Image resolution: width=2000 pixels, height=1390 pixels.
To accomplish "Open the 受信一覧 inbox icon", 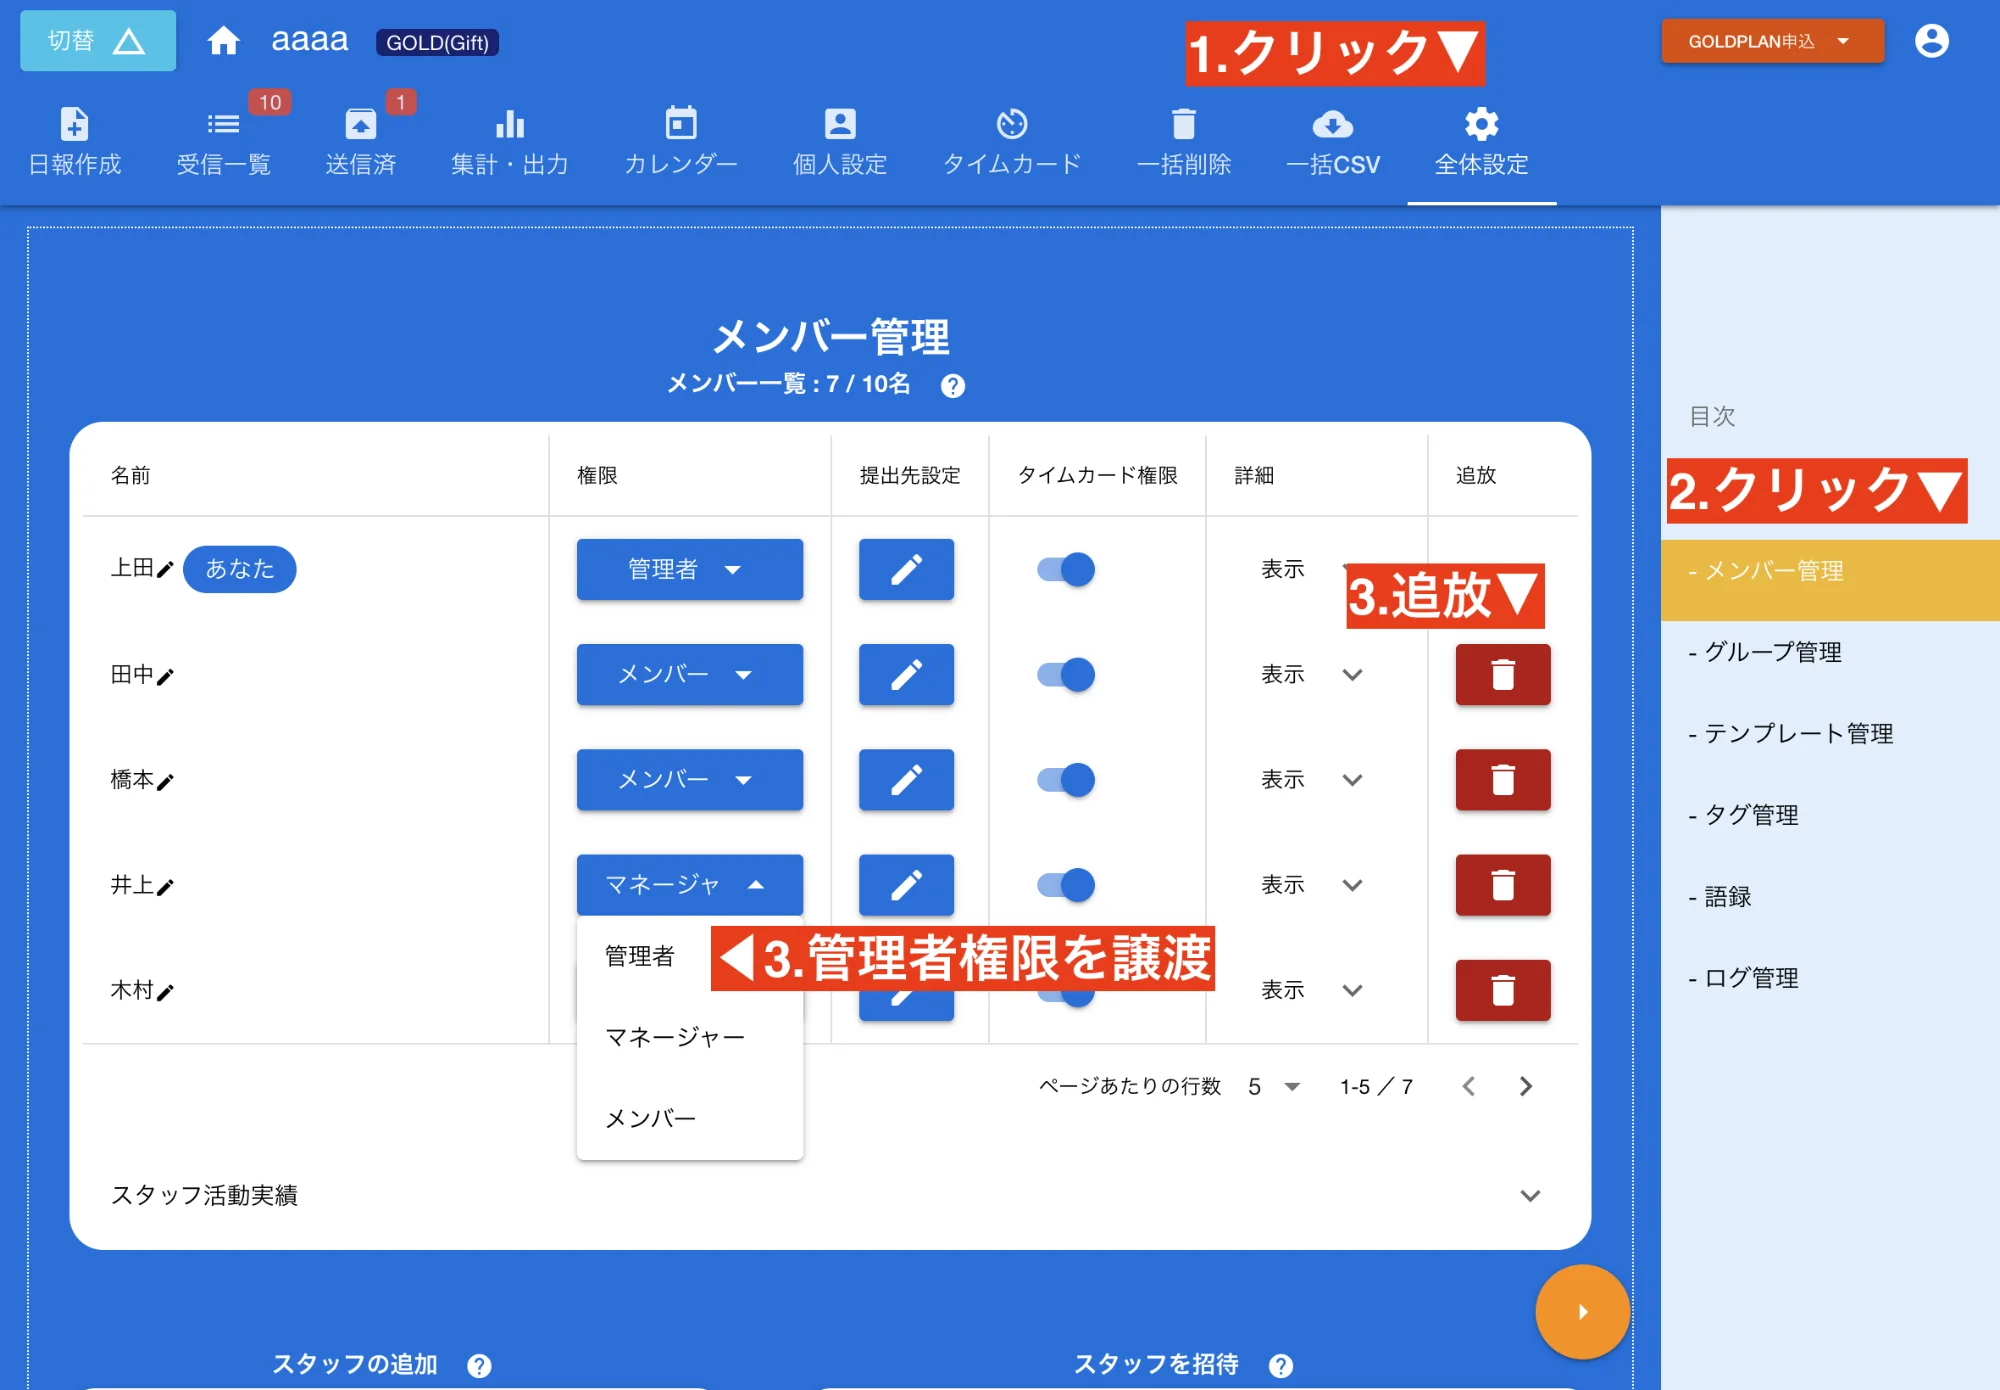I will (x=222, y=140).
